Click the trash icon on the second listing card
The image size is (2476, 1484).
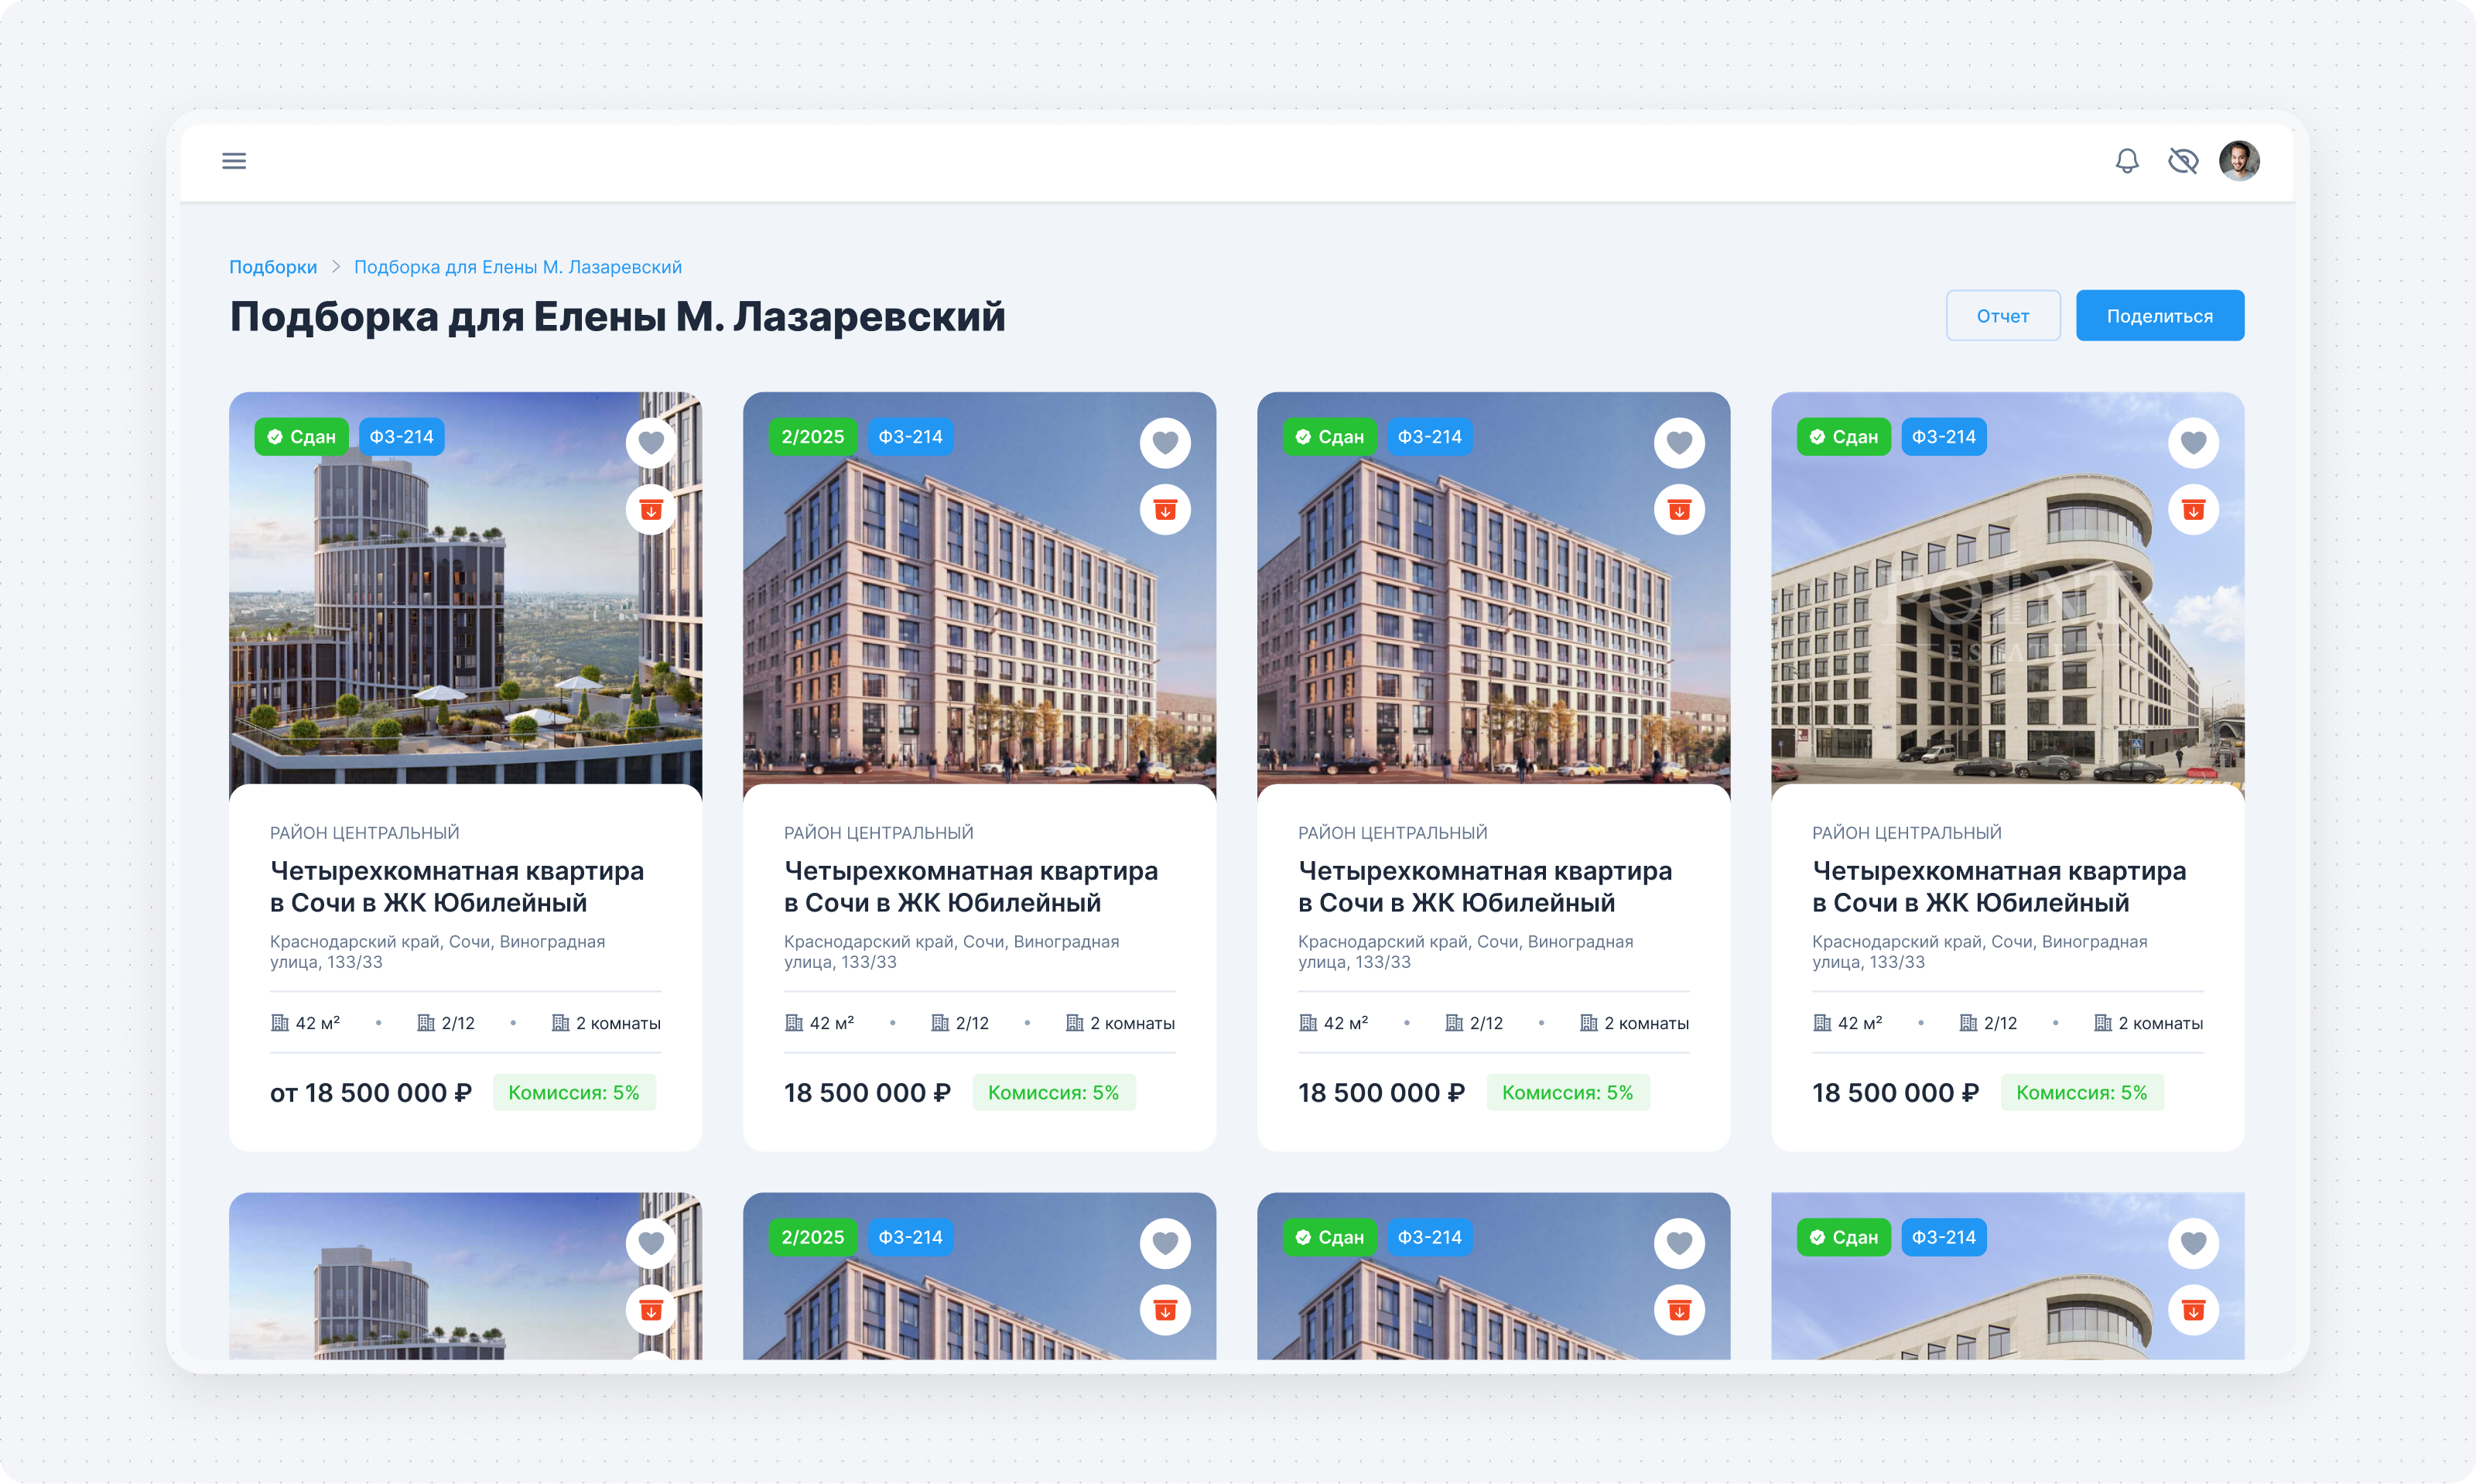1166,509
